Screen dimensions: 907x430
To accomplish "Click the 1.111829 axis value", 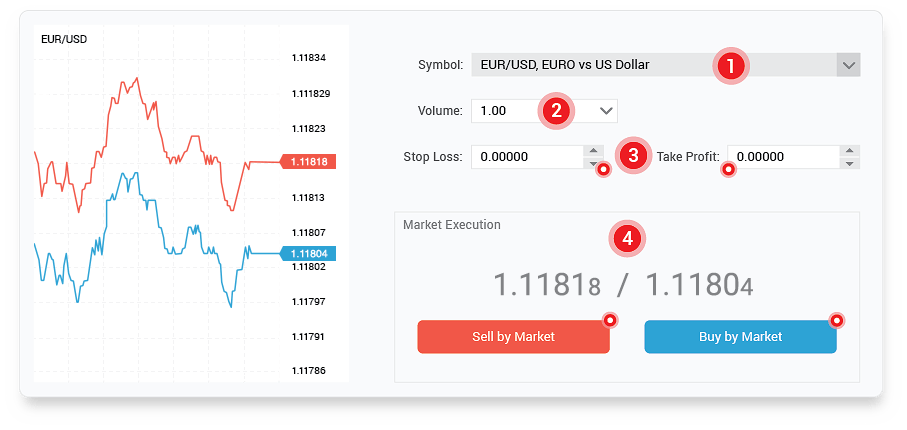I will [x=311, y=93].
